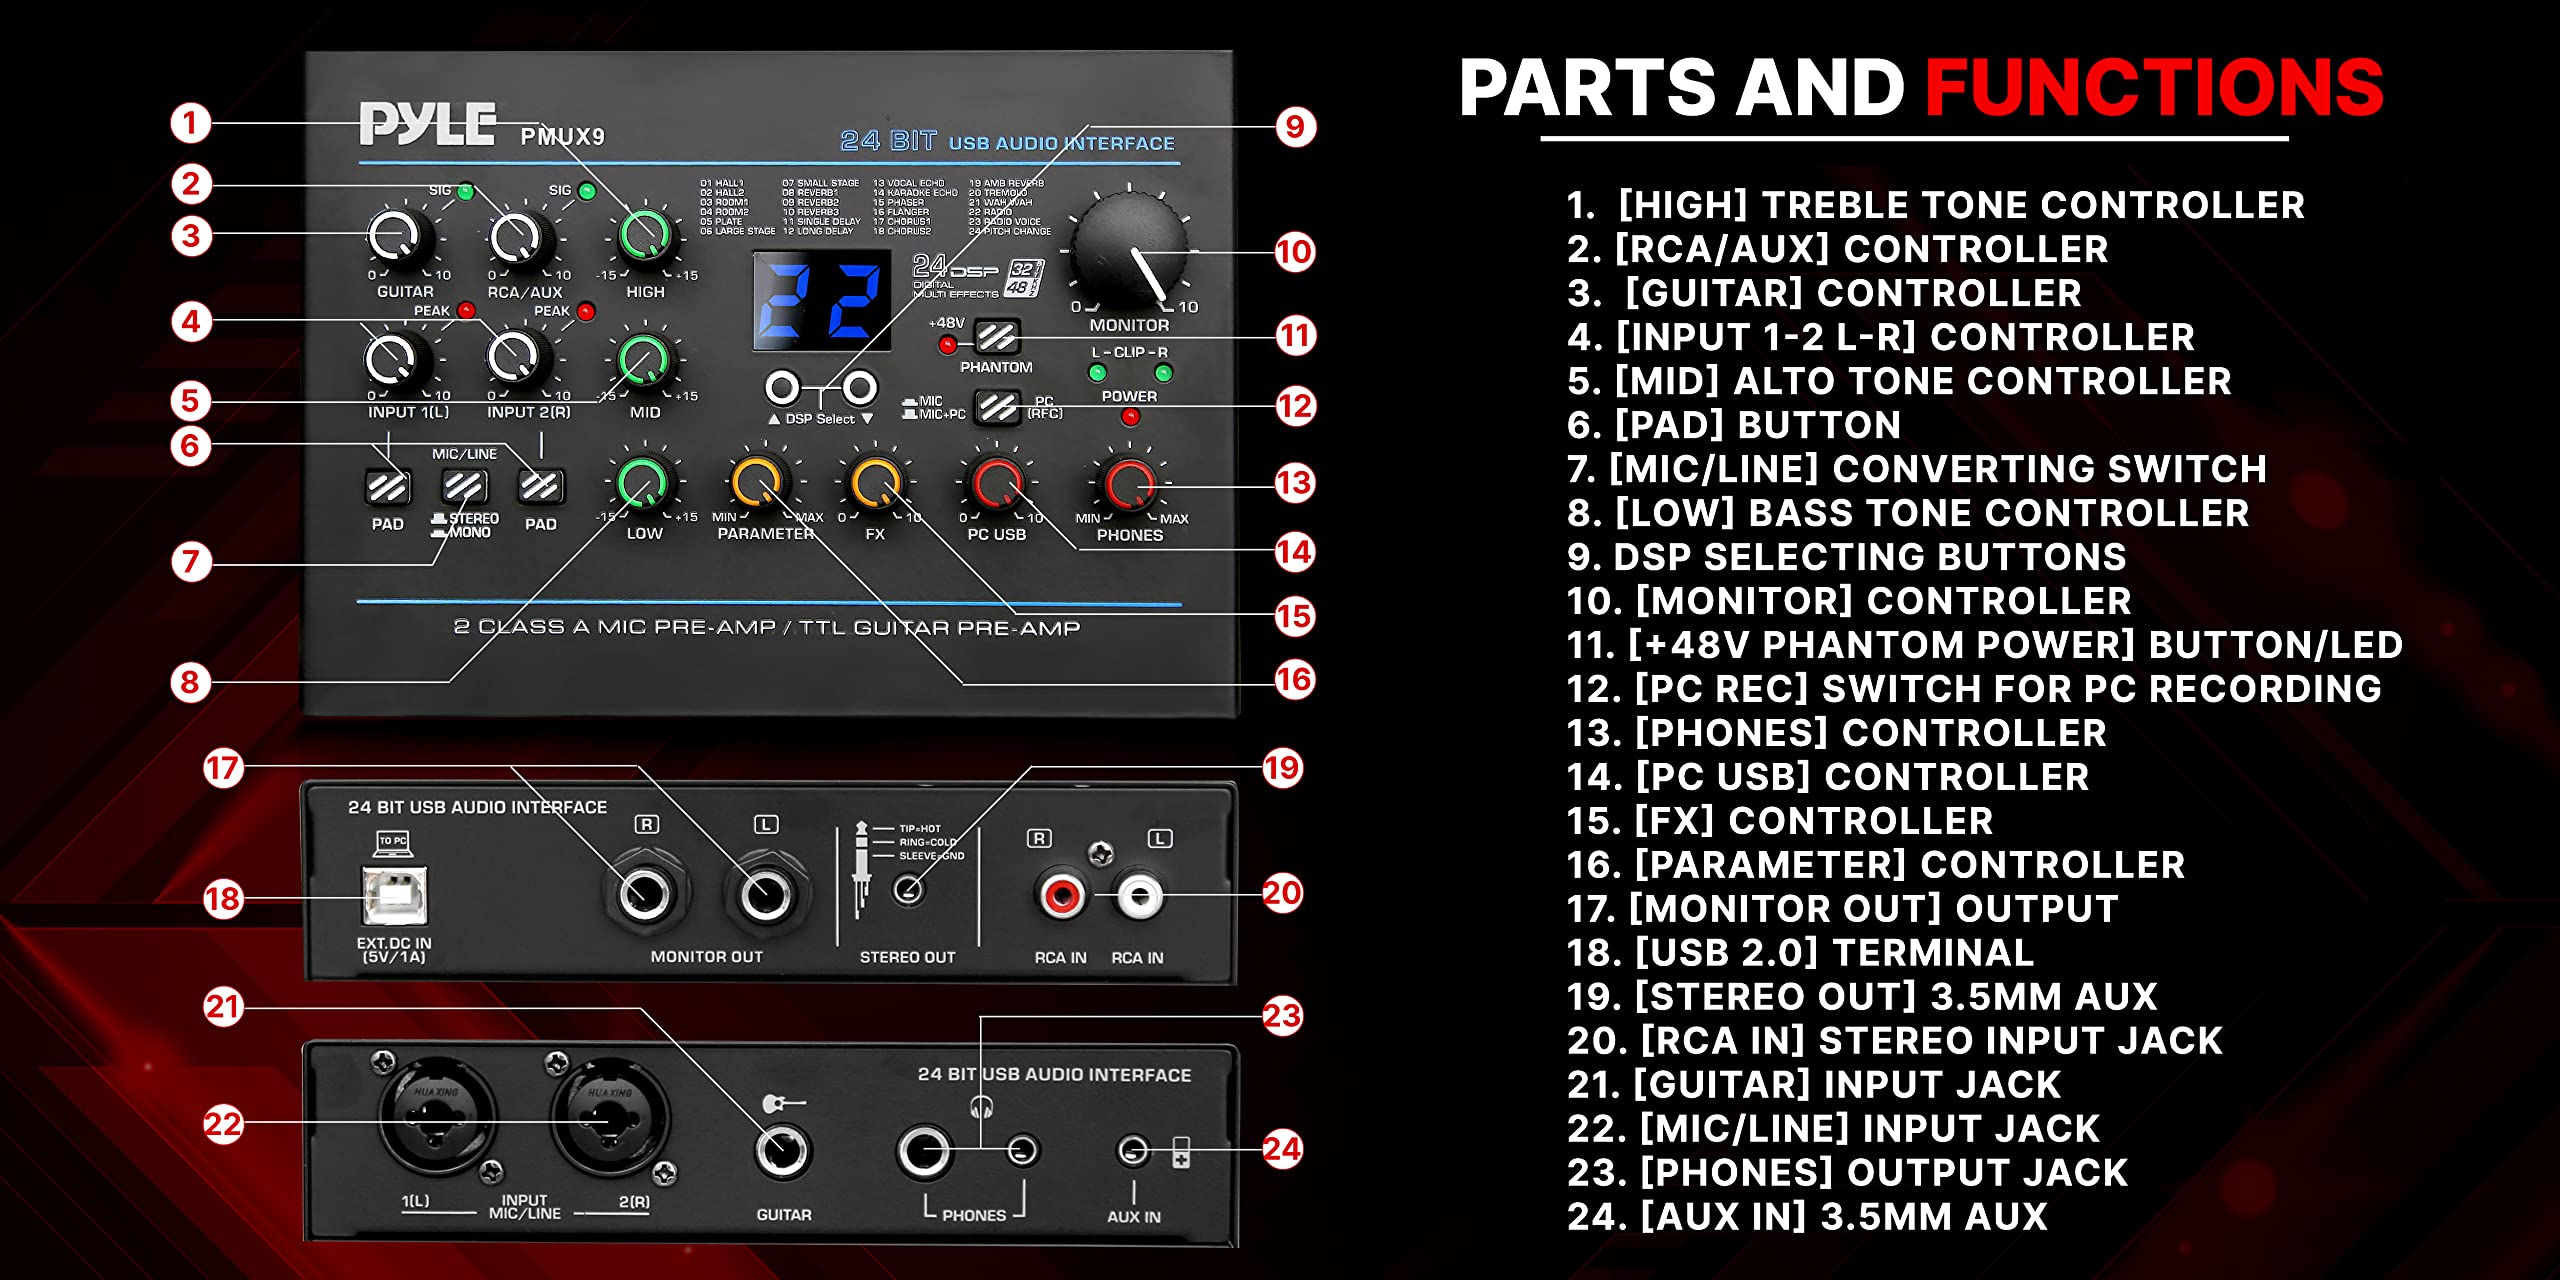Click the green MID tone knob

tap(646, 360)
